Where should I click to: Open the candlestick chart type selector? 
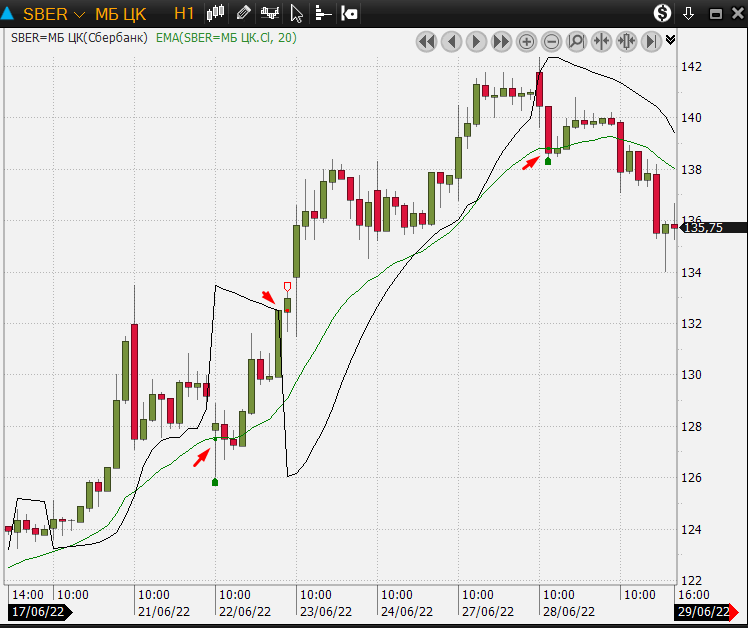click(x=216, y=13)
